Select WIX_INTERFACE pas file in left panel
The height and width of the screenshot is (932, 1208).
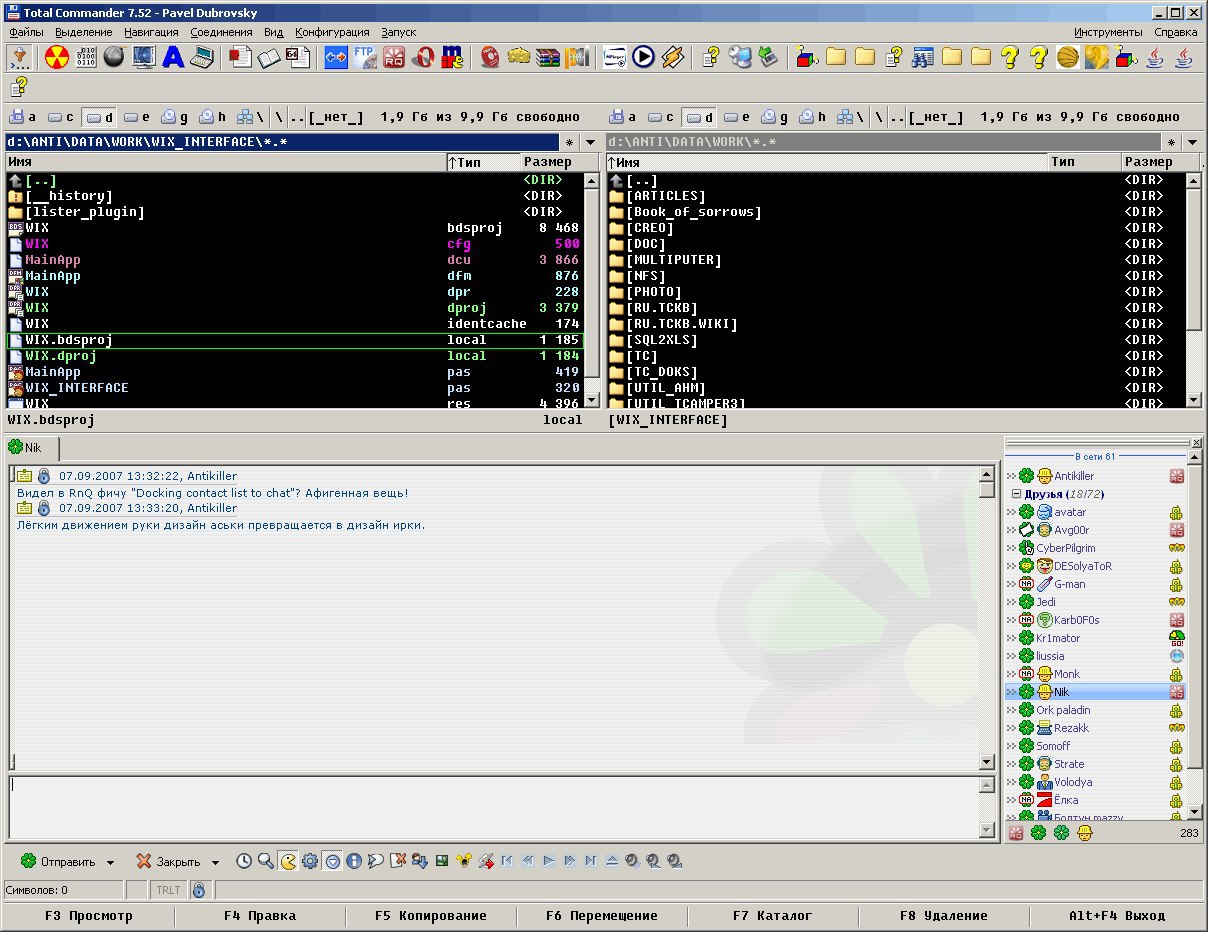point(294,388)
